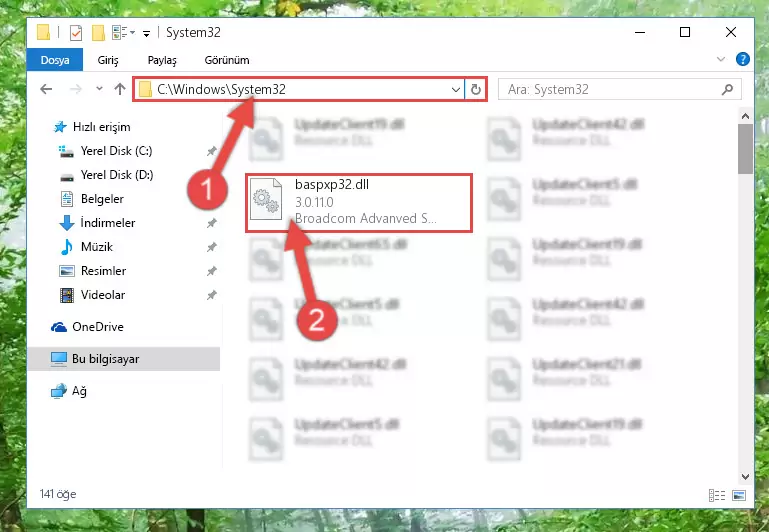Click the search magnifier icon

727,89
